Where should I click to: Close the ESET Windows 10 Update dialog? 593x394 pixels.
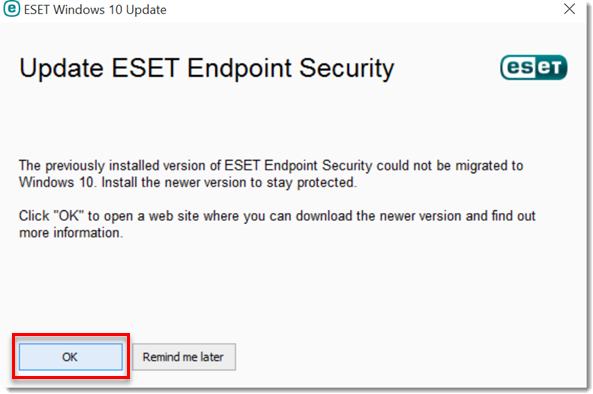[569, 9]
